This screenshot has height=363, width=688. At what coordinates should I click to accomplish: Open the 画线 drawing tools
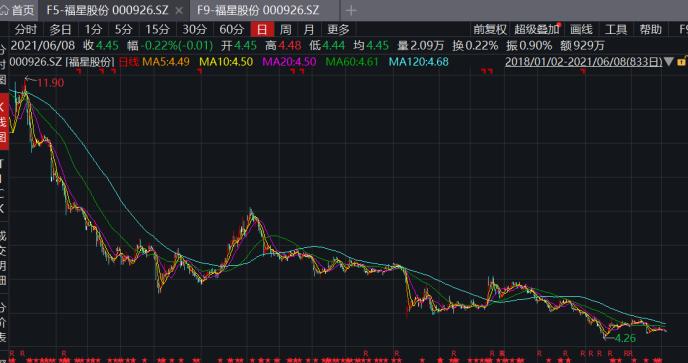[x=581, y=29]
